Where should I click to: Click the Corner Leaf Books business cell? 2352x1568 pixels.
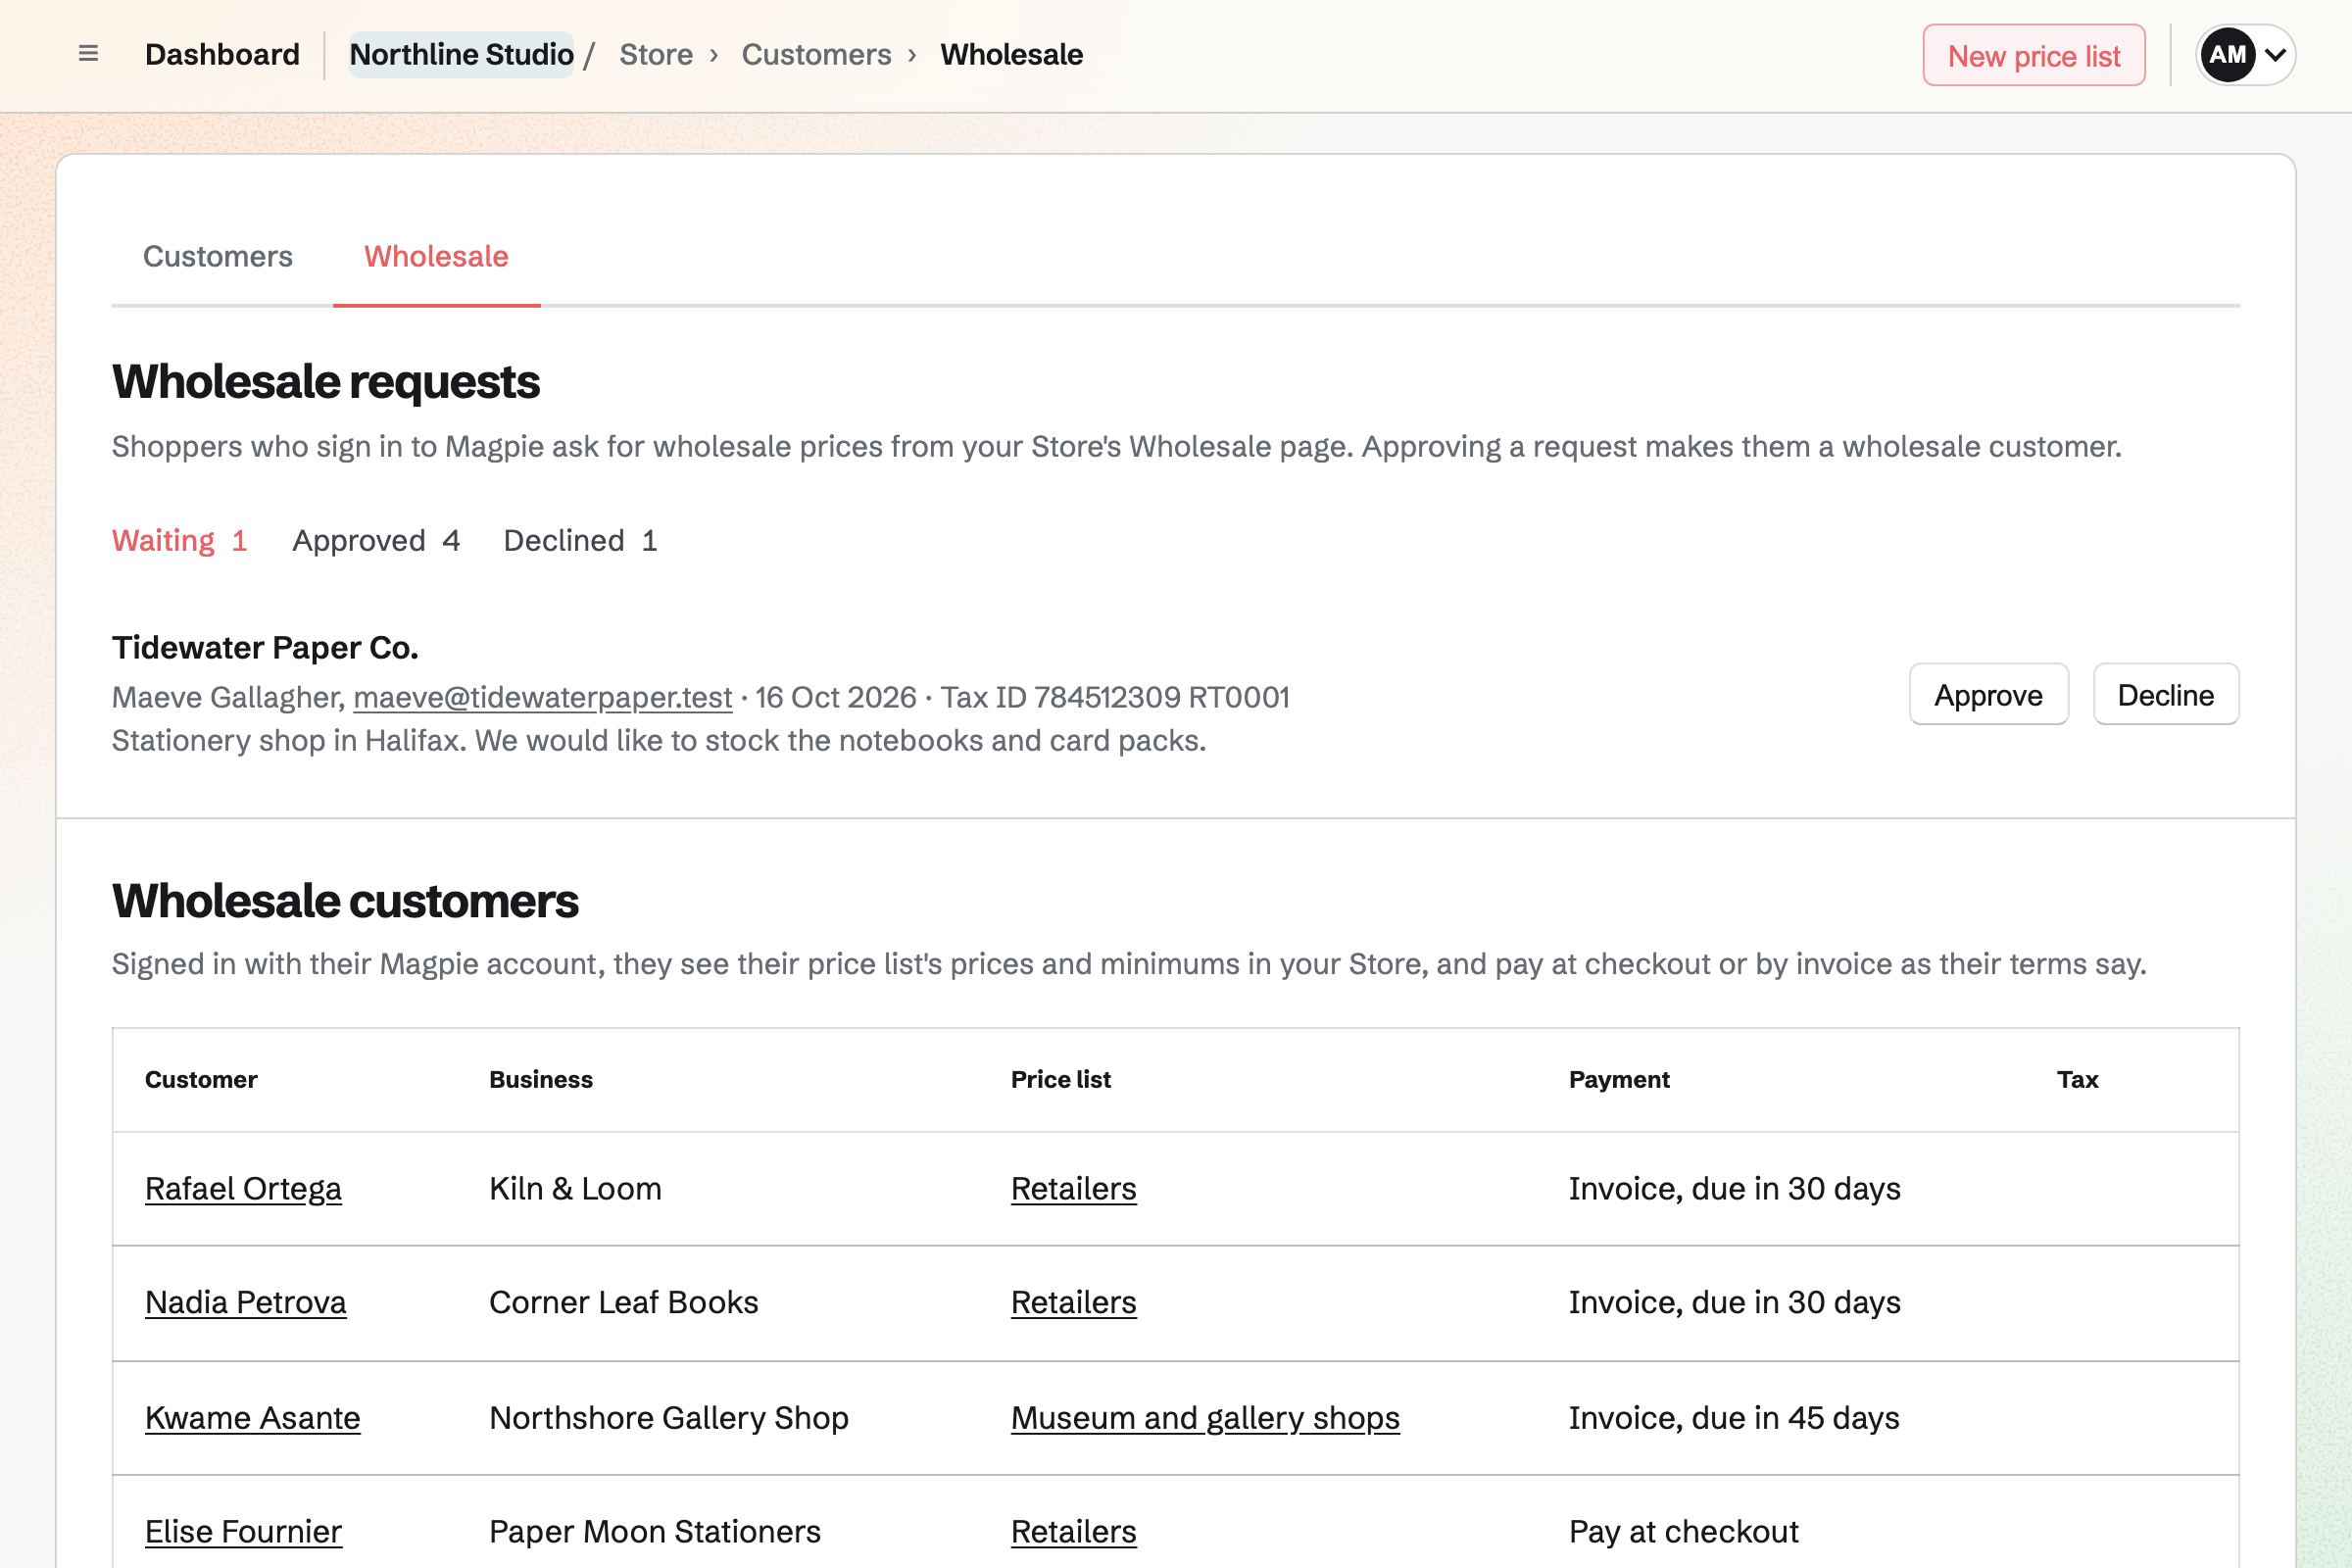coord(623,1303)
